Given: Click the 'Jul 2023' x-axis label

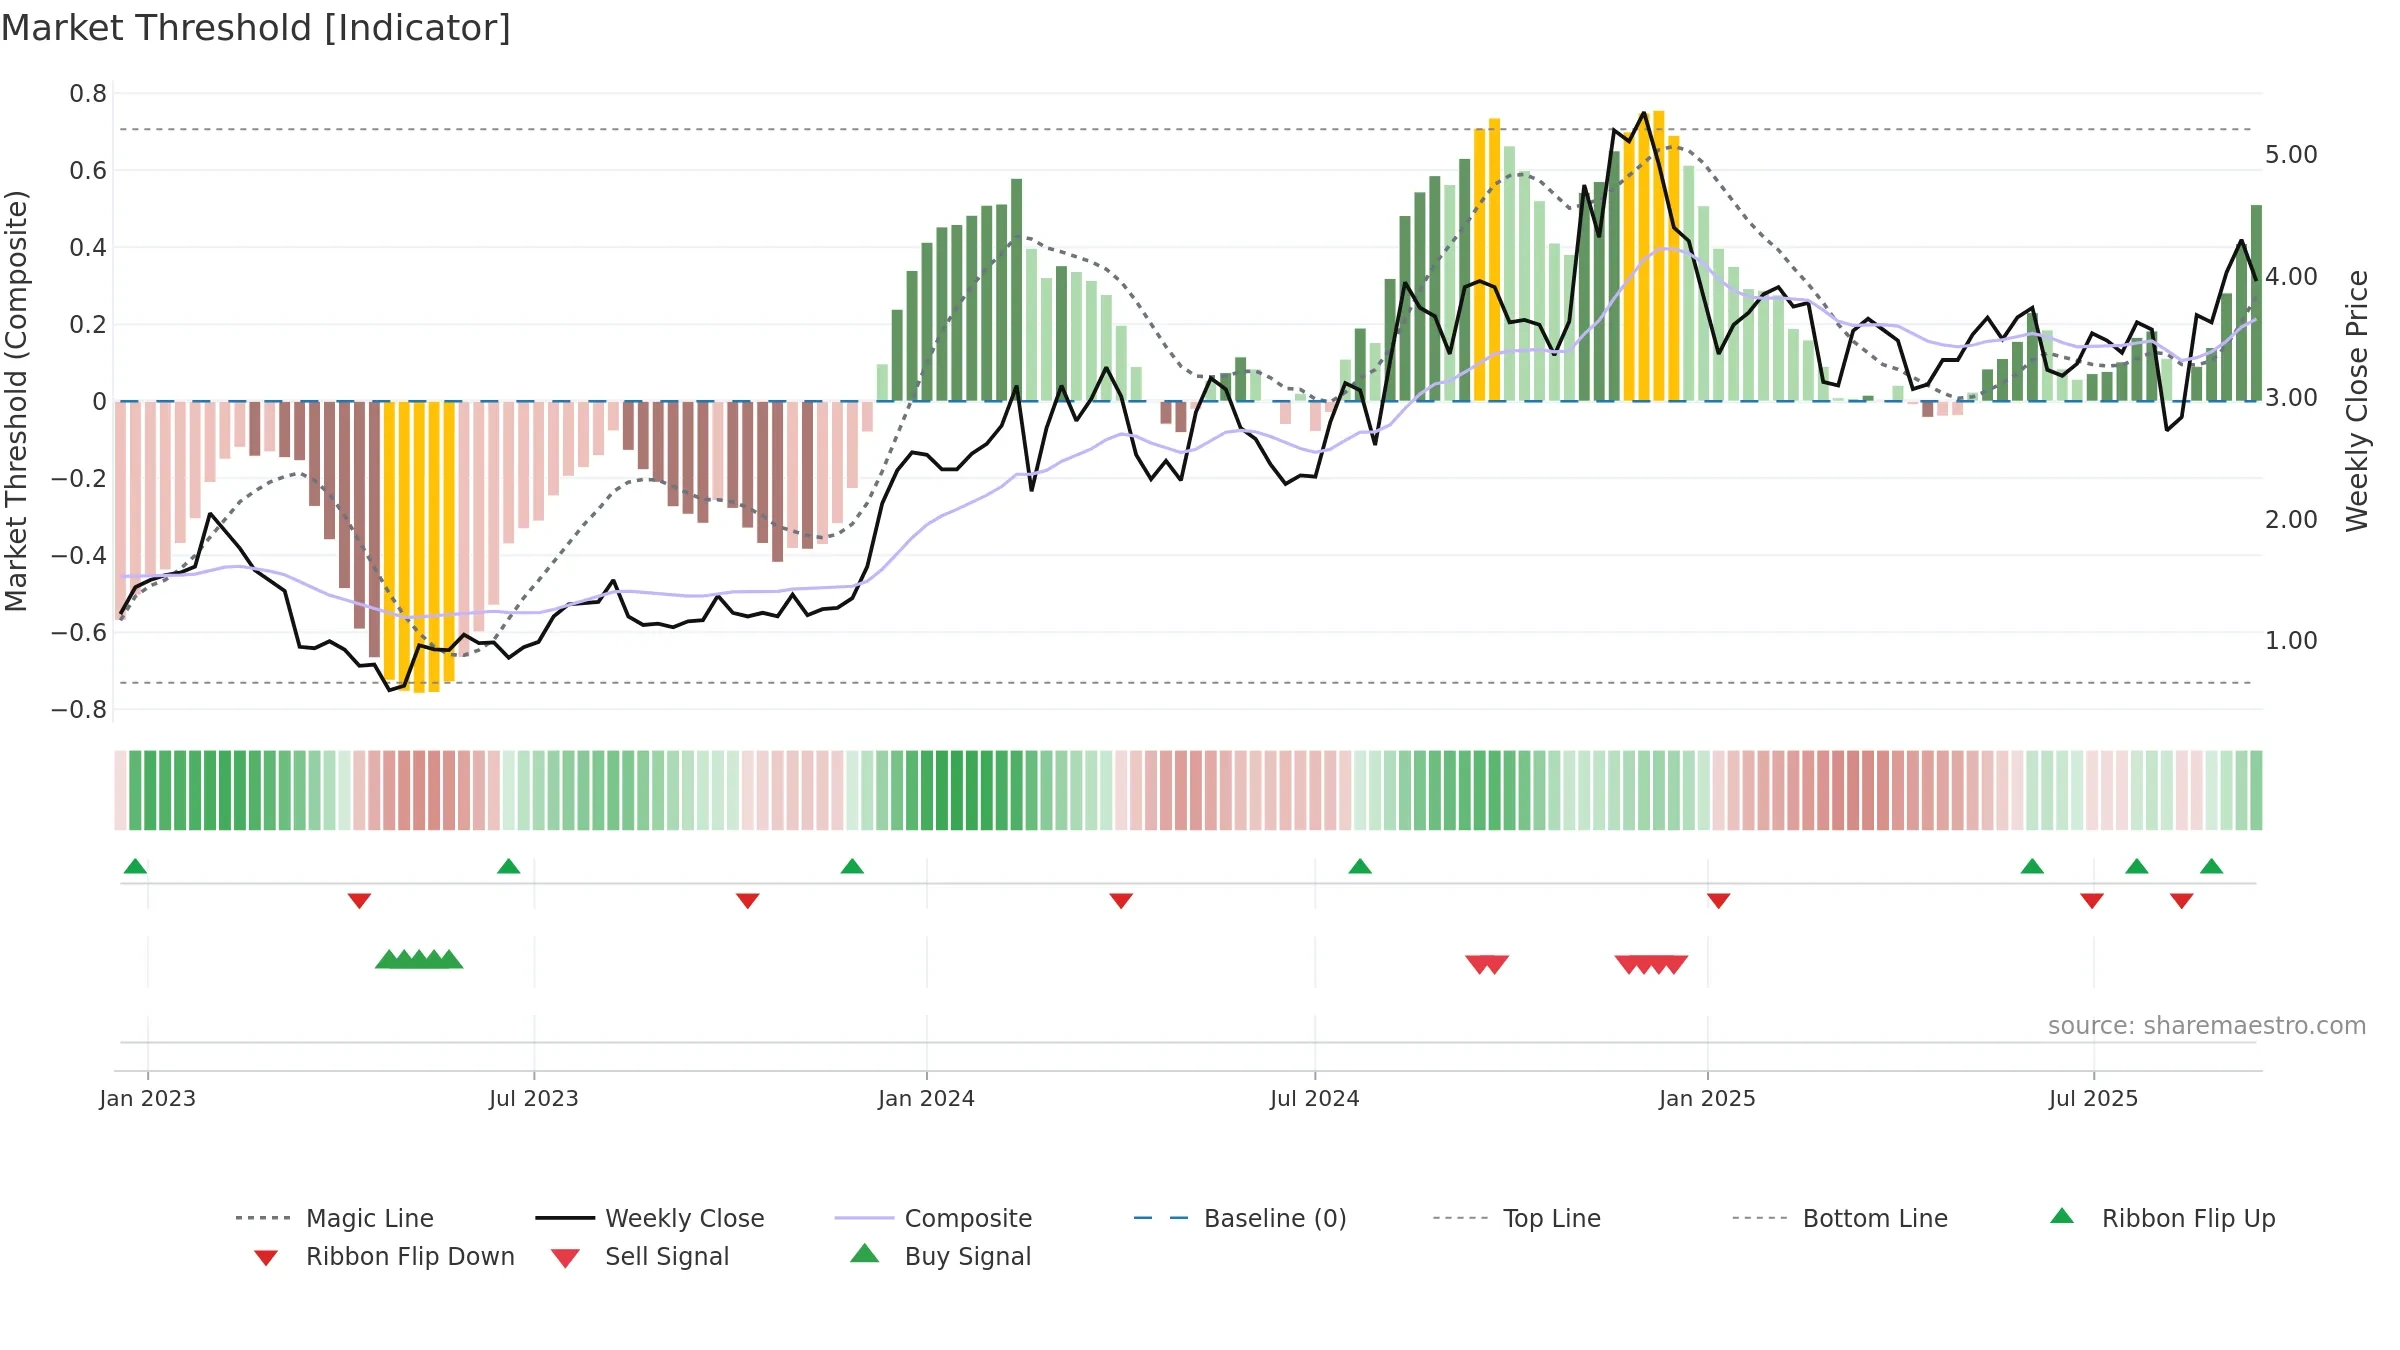Looking at the screenshot, I should pyautogui.click(x=533, y=1099).
